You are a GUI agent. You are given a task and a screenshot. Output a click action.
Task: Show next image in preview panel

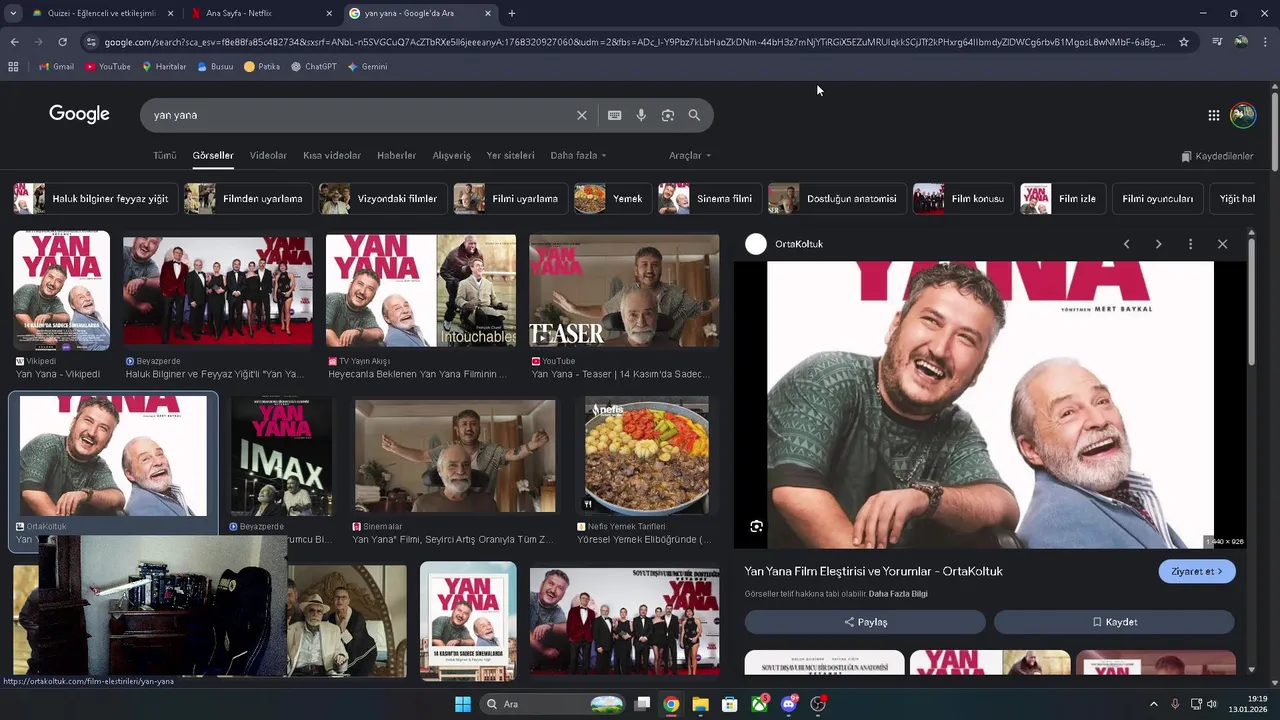tap(1158, 244)
